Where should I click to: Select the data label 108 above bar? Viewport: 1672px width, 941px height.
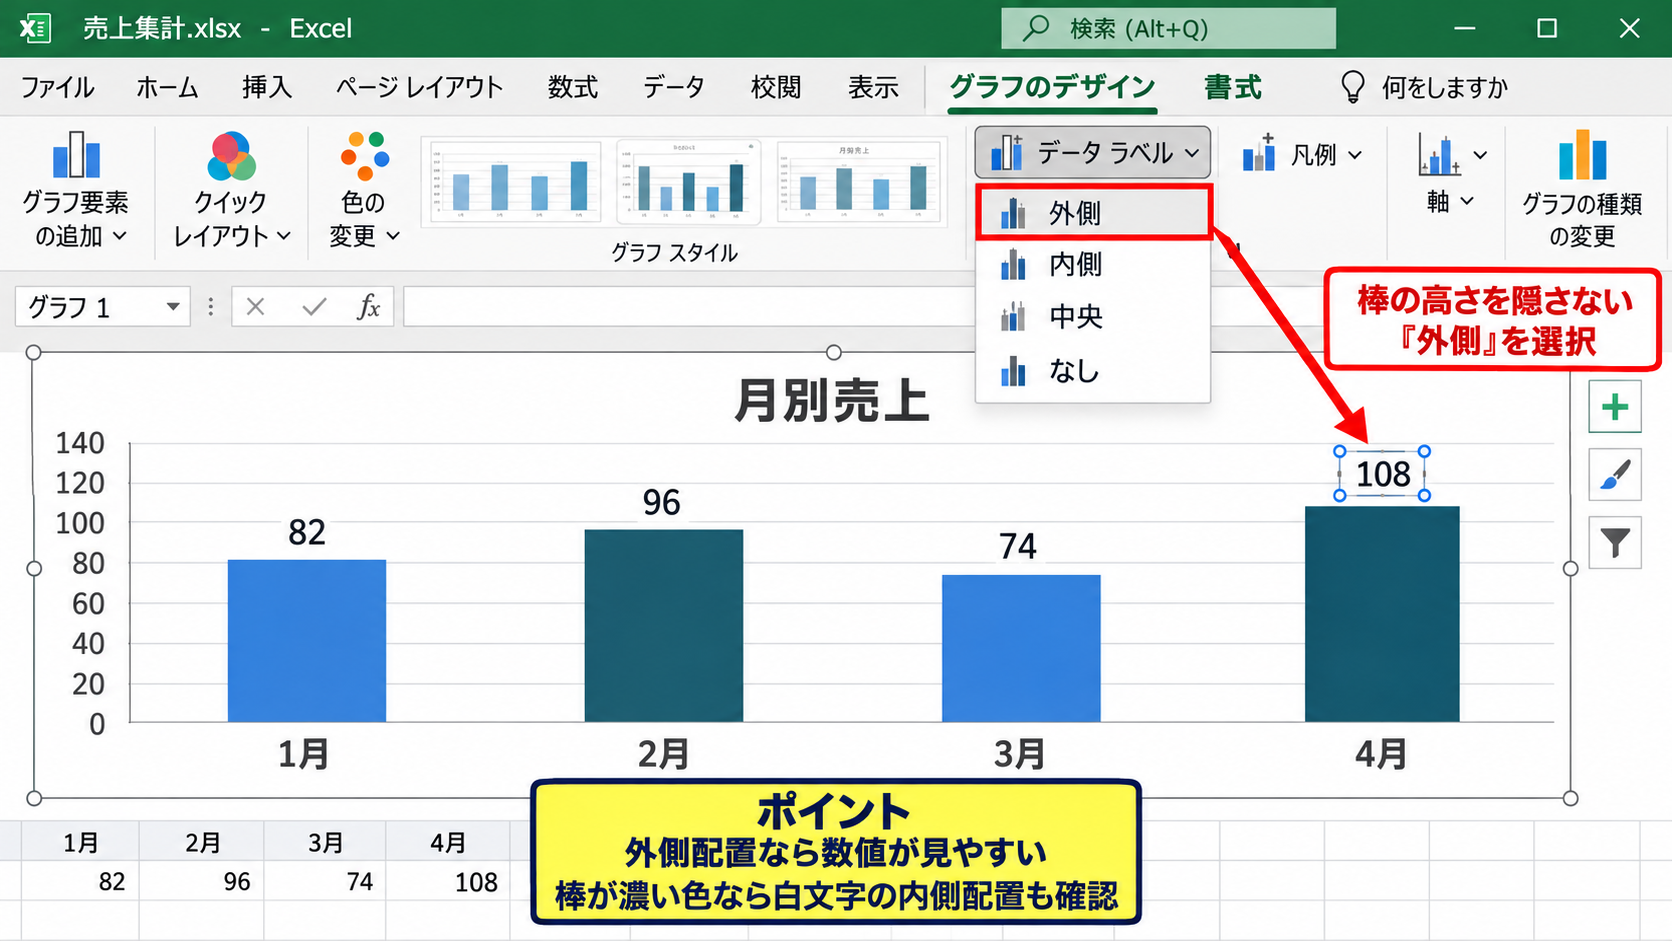click(x=1383, y=474)
